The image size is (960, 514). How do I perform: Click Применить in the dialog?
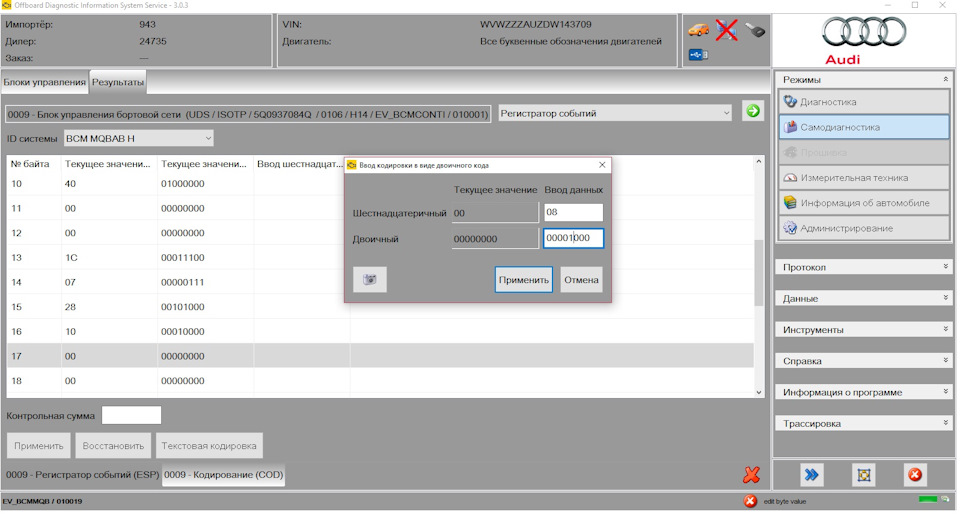coord(523,280)
